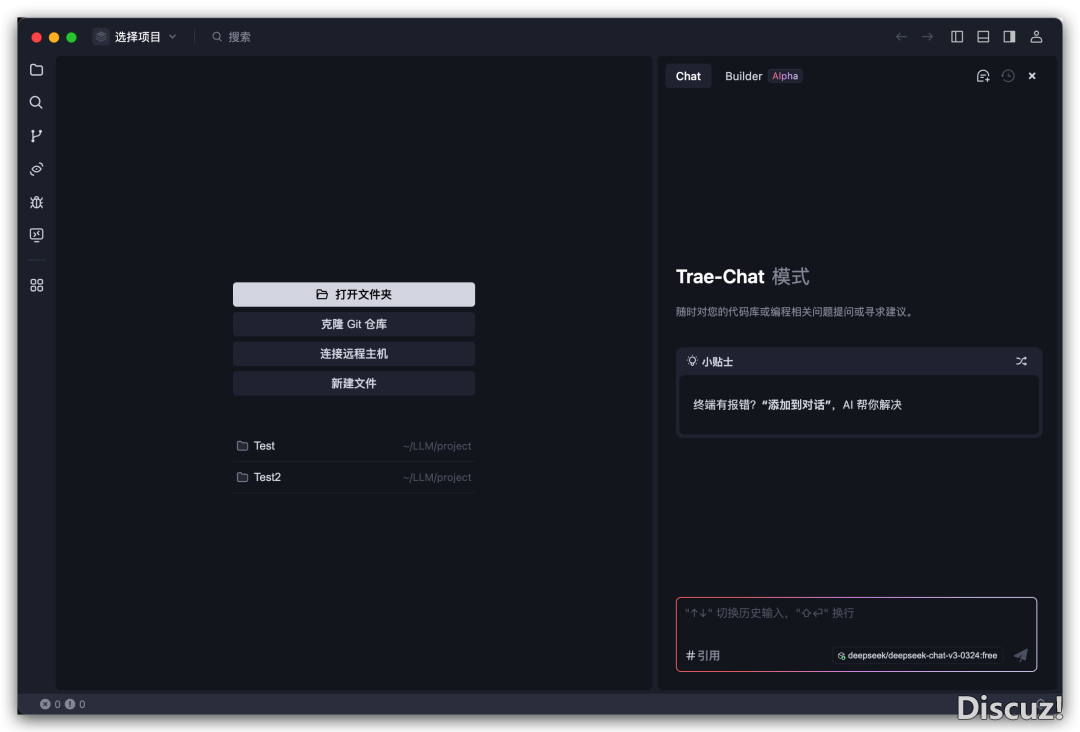Viewport: 1080px width, 732px height.
Task: Start a new chat session
Action: pyautogui.click(x=983, y=76)
